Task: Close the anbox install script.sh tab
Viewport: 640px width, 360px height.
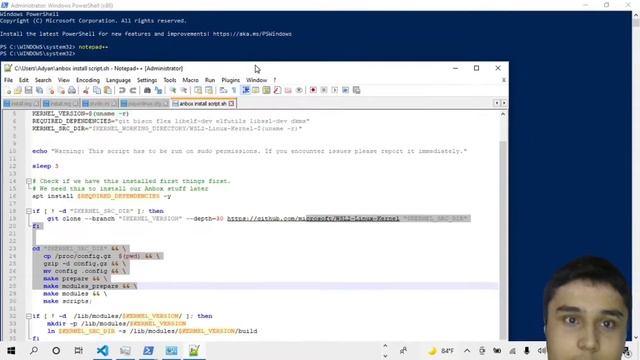Action: pos(231,104)
